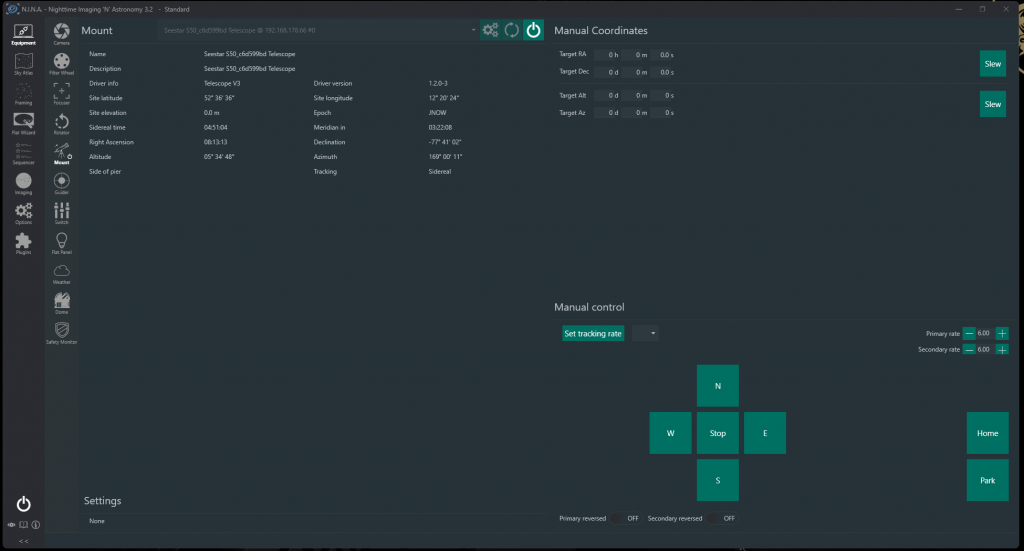Open the Filter Wheel equipment section

click(61, 64)
